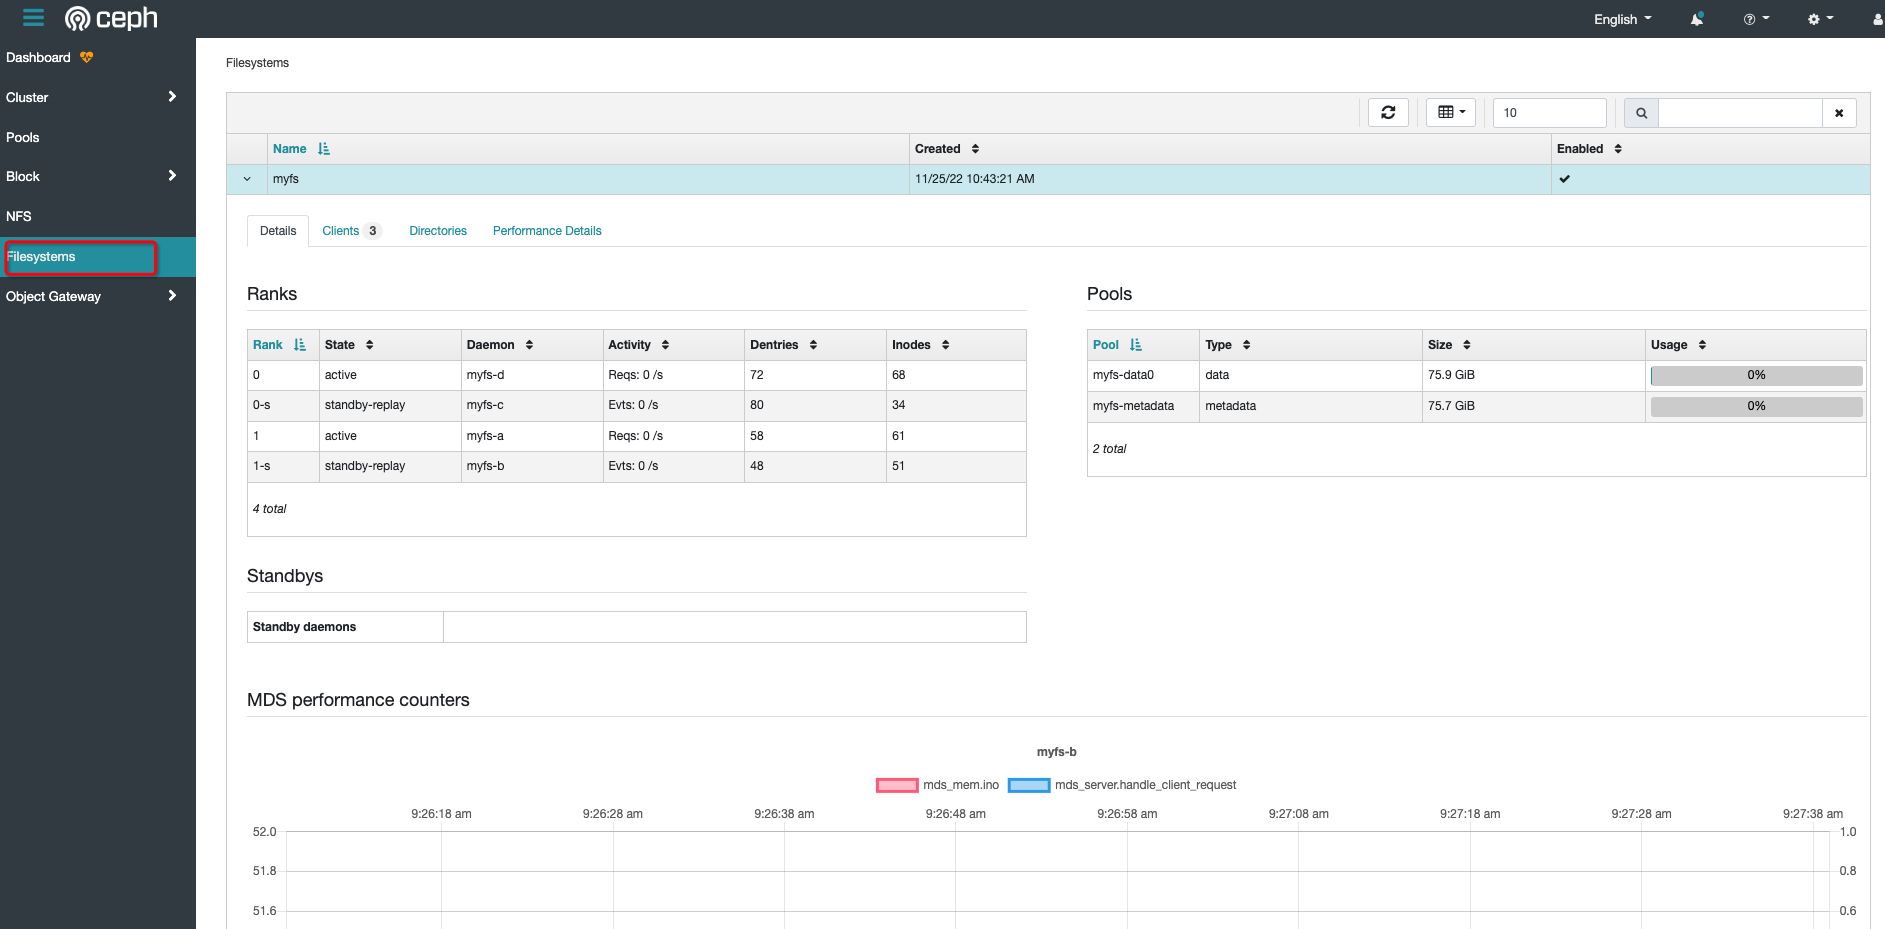This screenshot has height=929, width=1885.
Task: Select the myfs filesystem name cell
Action: [x=588, y=179]
